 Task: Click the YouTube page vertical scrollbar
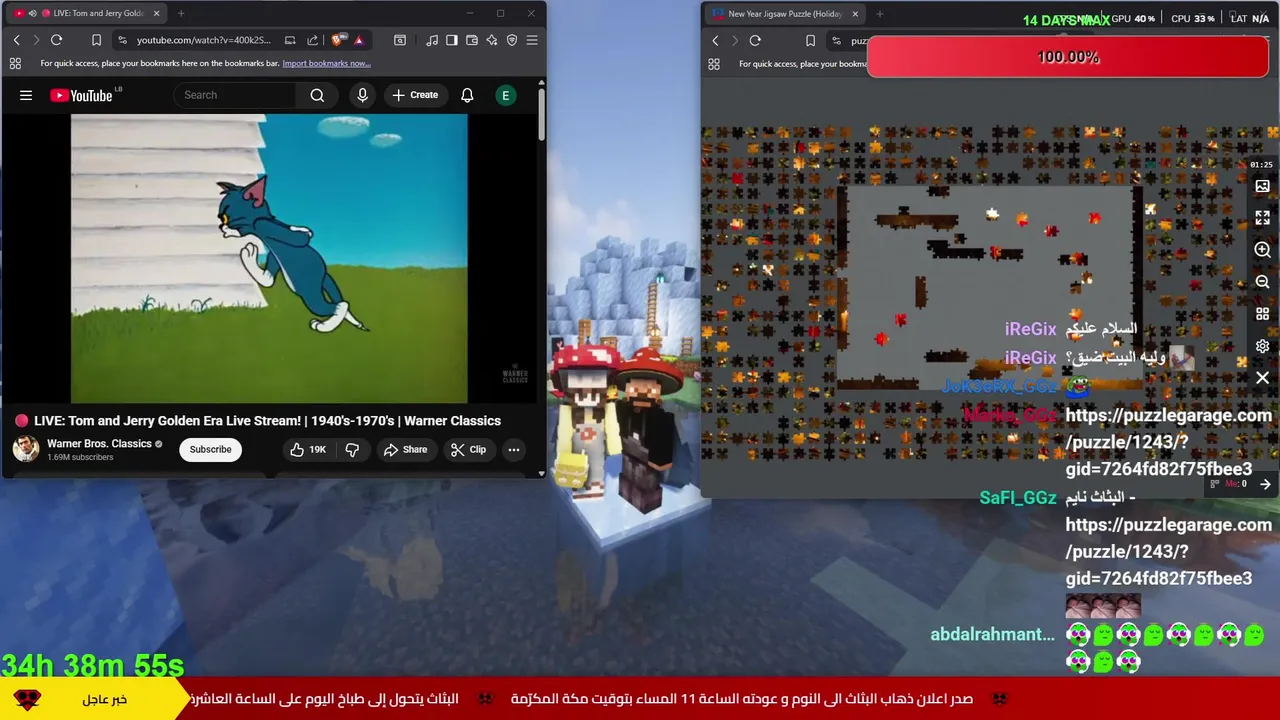(x=541, y=115)
